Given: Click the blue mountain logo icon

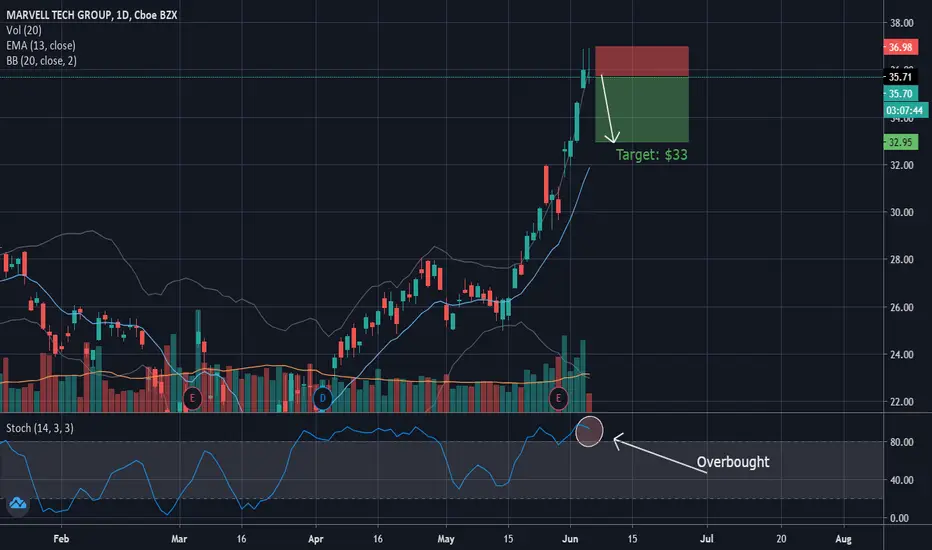Looking at the screenshot, I should (17, 504).
